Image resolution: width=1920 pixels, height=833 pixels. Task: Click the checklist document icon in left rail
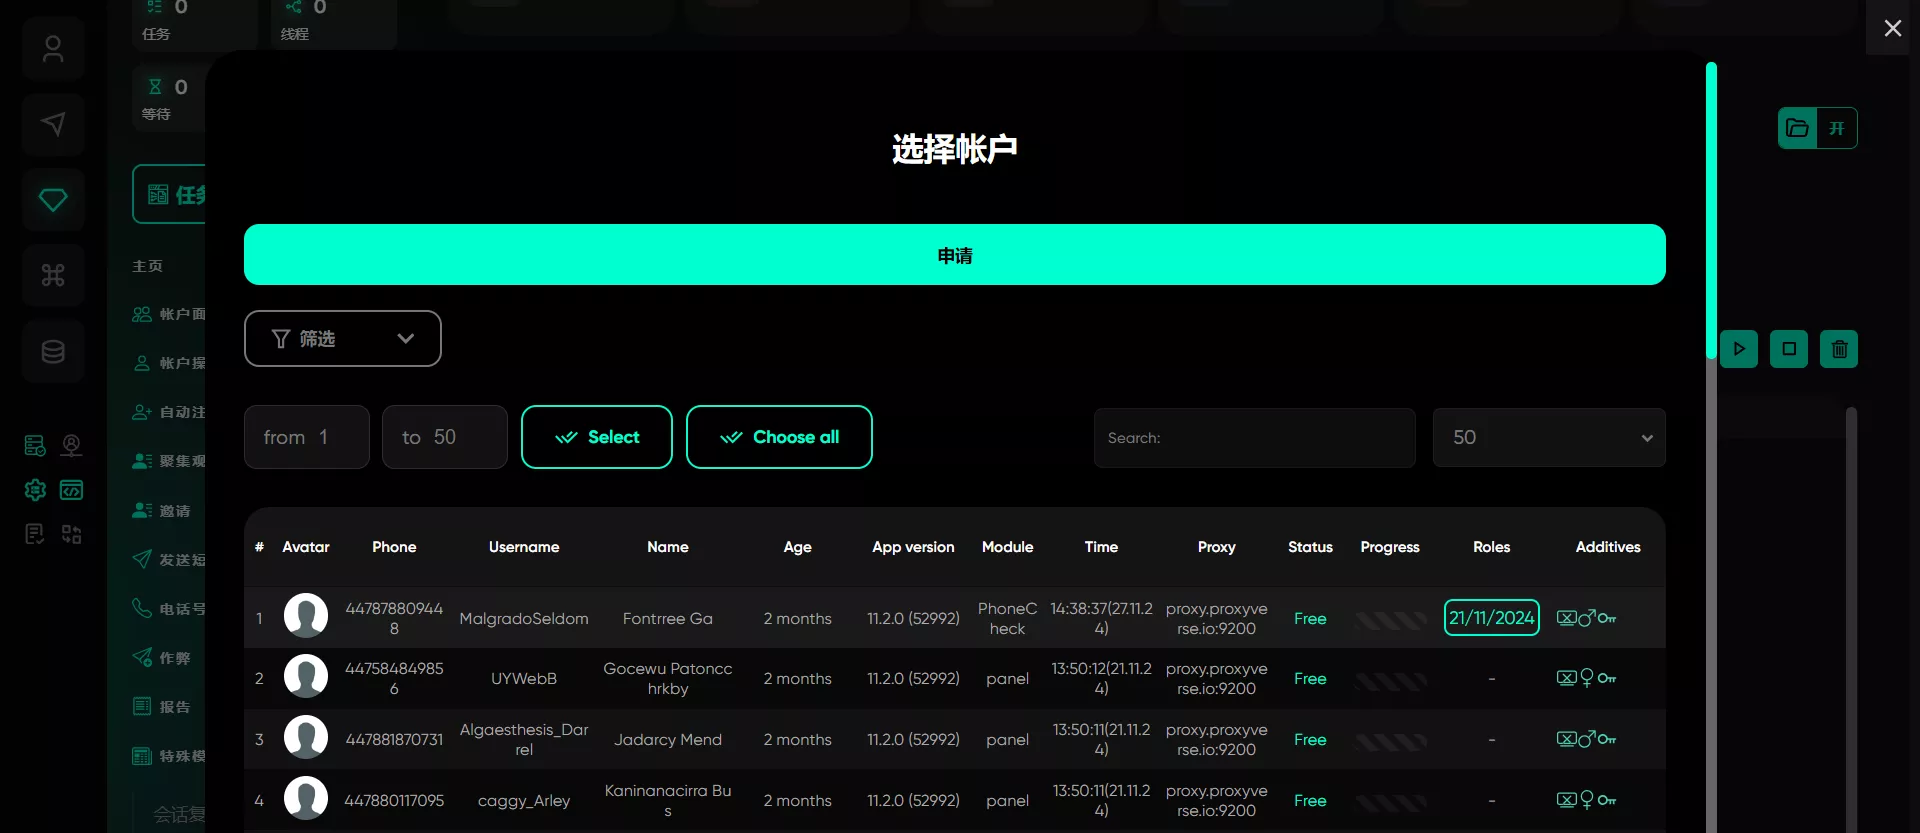pyautogui.click(x=35, y=534)
